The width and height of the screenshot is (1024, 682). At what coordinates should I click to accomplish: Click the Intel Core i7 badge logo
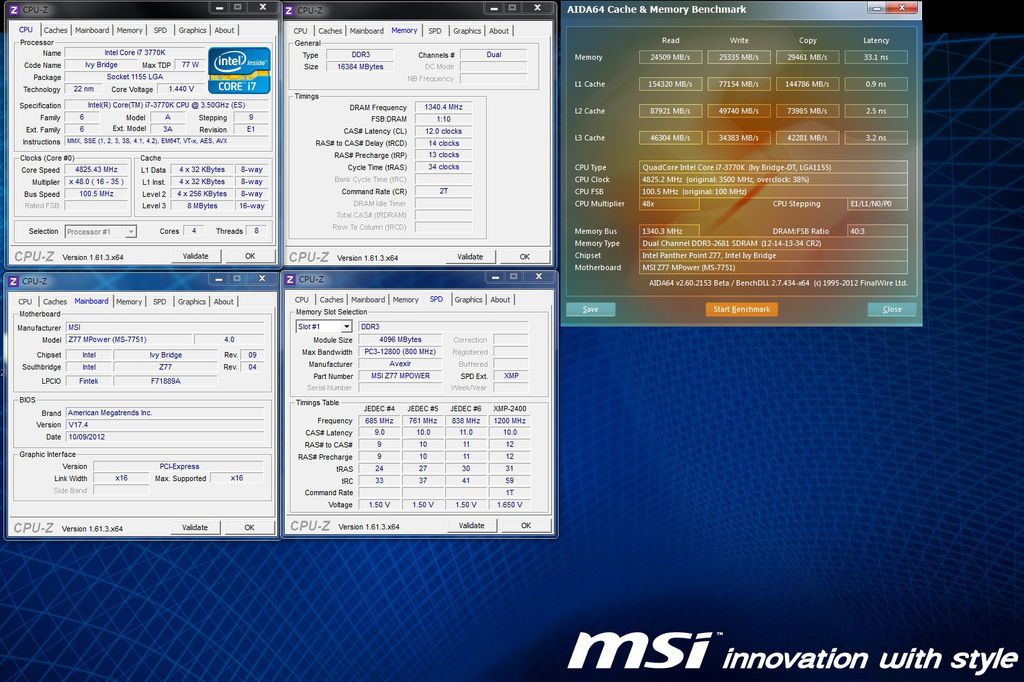point(239,70)
